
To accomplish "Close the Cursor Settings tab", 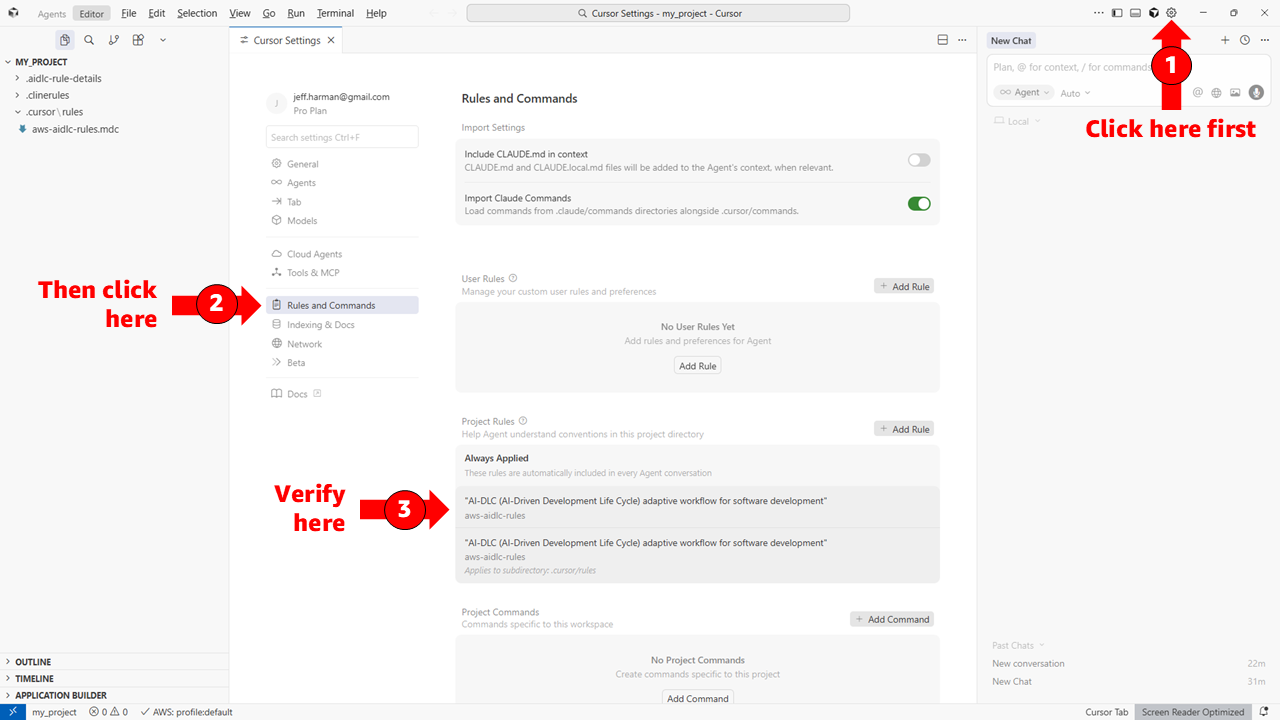I will [x=331, y=40].
